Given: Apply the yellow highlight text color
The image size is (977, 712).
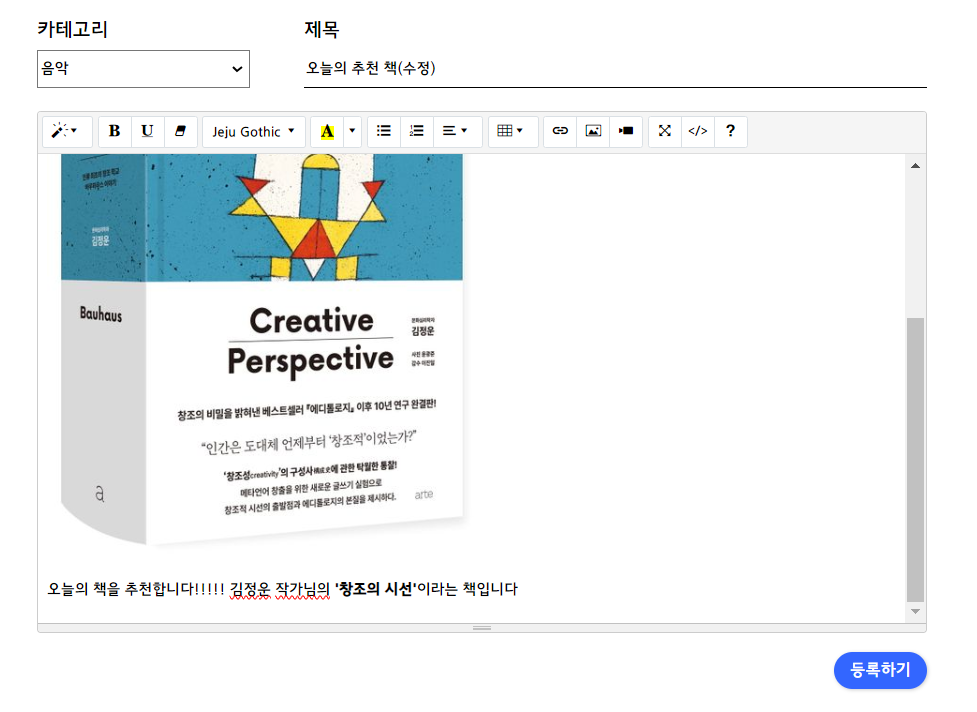Looking at the screenshot, I should pyautogui.click(x=327, y=131).
